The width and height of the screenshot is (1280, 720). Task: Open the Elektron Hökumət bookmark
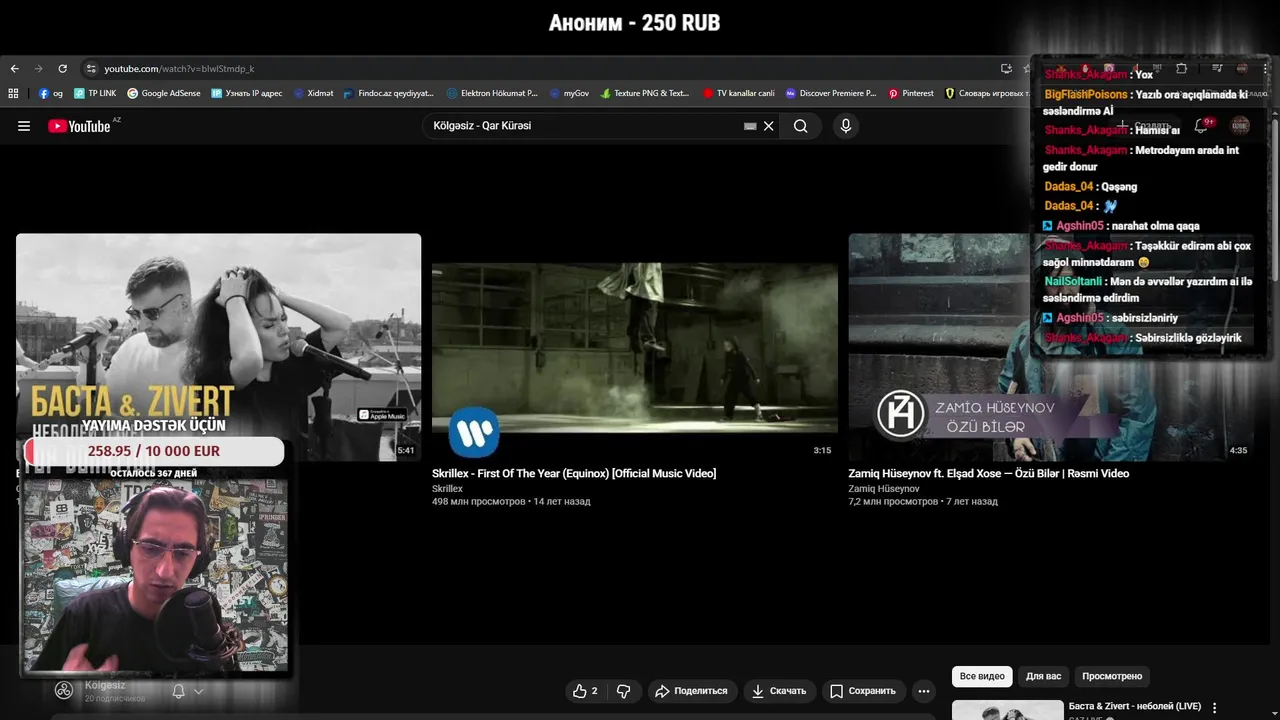point(492,93)
